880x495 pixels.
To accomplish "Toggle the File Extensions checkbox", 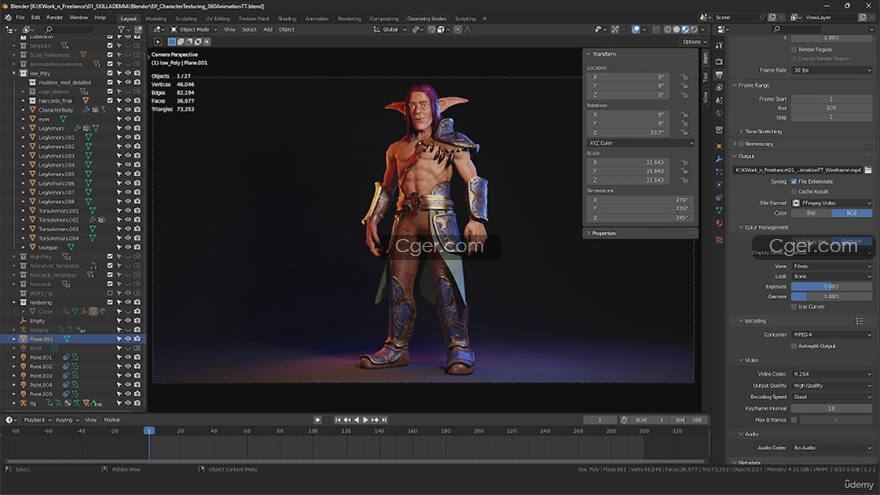I will tap(794, 181).
